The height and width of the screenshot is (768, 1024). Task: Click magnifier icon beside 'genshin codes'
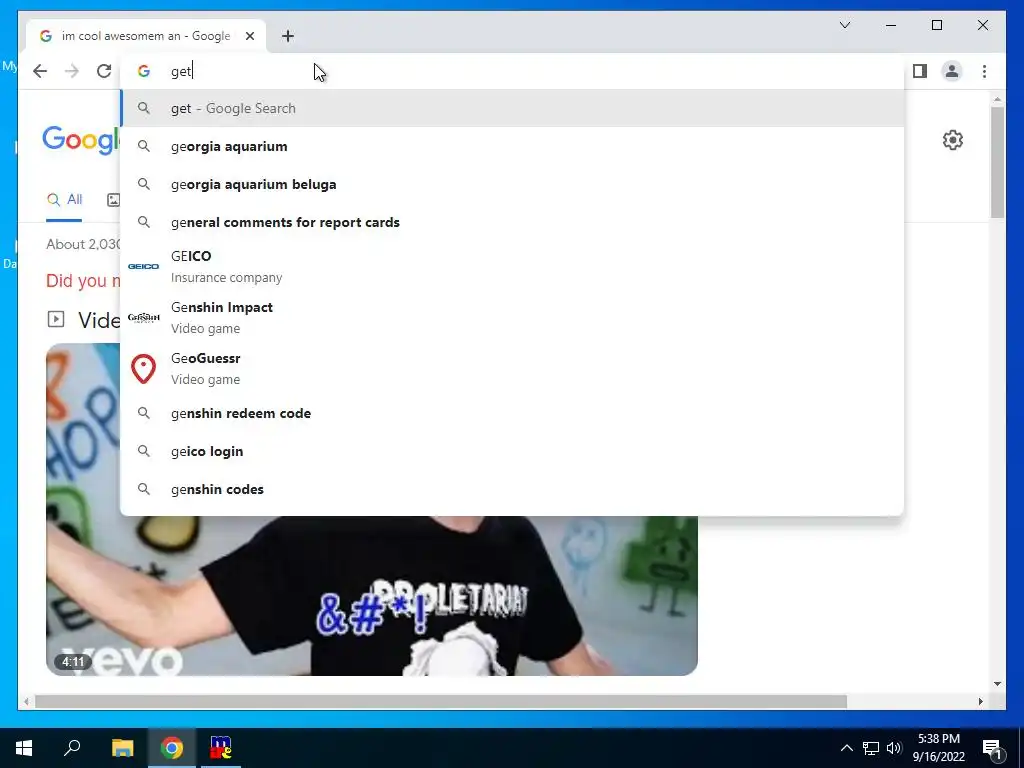[144, 489]
